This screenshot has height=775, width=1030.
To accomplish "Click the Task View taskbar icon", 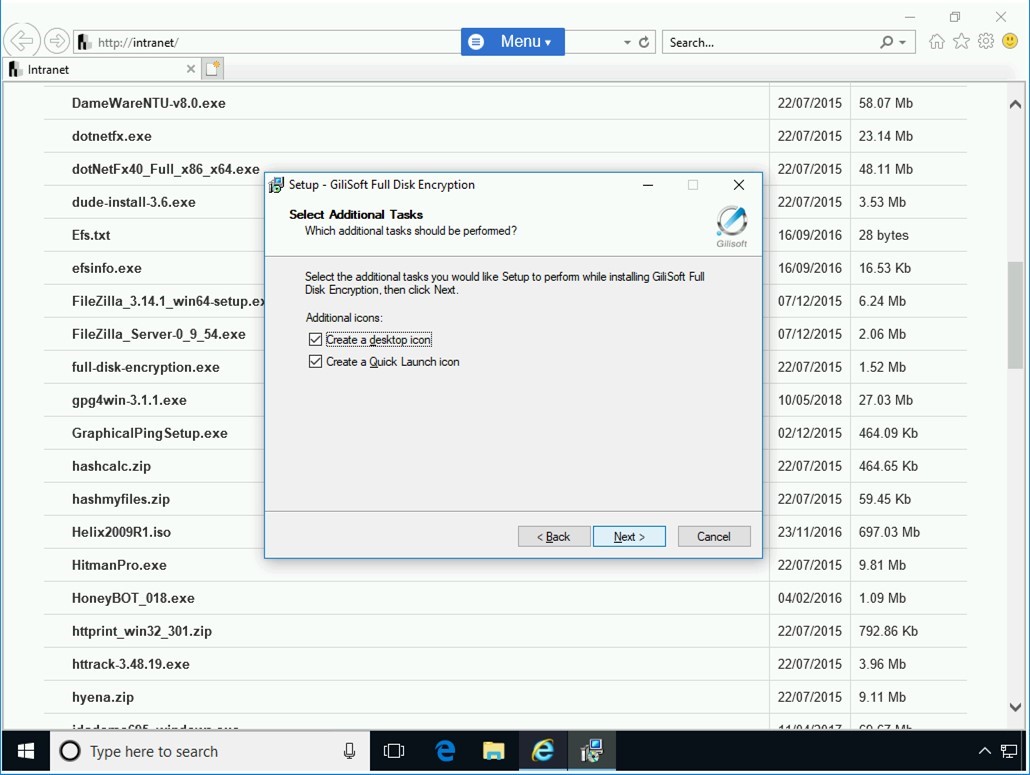I will click(x=394, y=751).
